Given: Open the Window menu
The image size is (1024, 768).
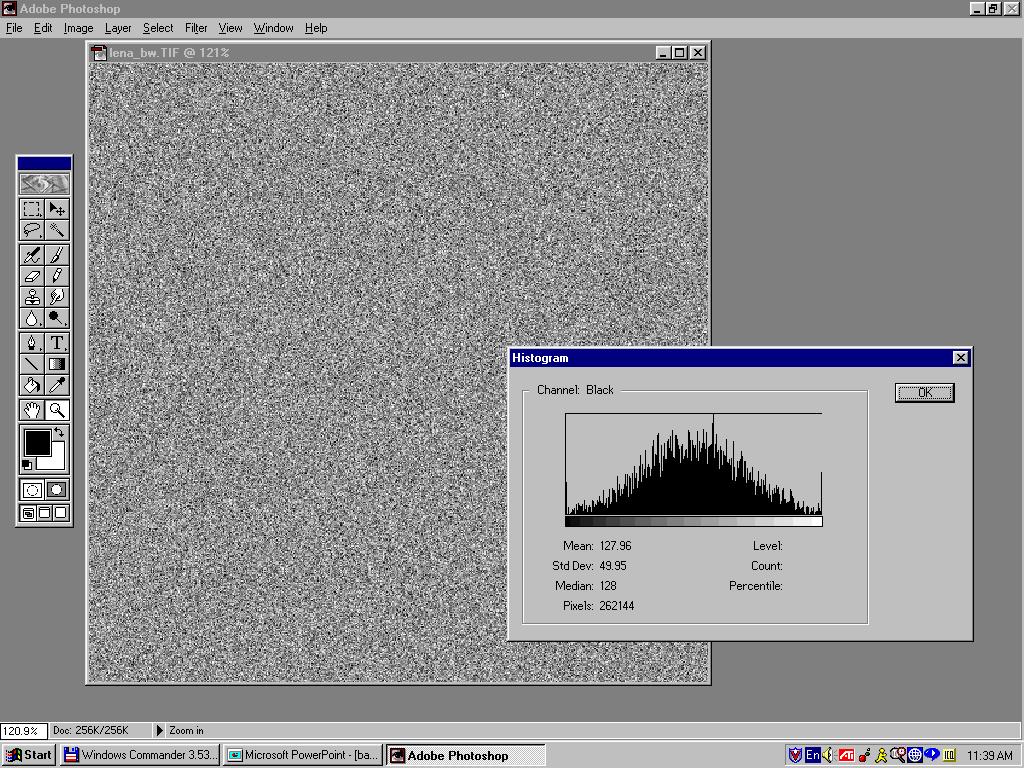Looking at the screenshot, I should click(x=274, y=28).
